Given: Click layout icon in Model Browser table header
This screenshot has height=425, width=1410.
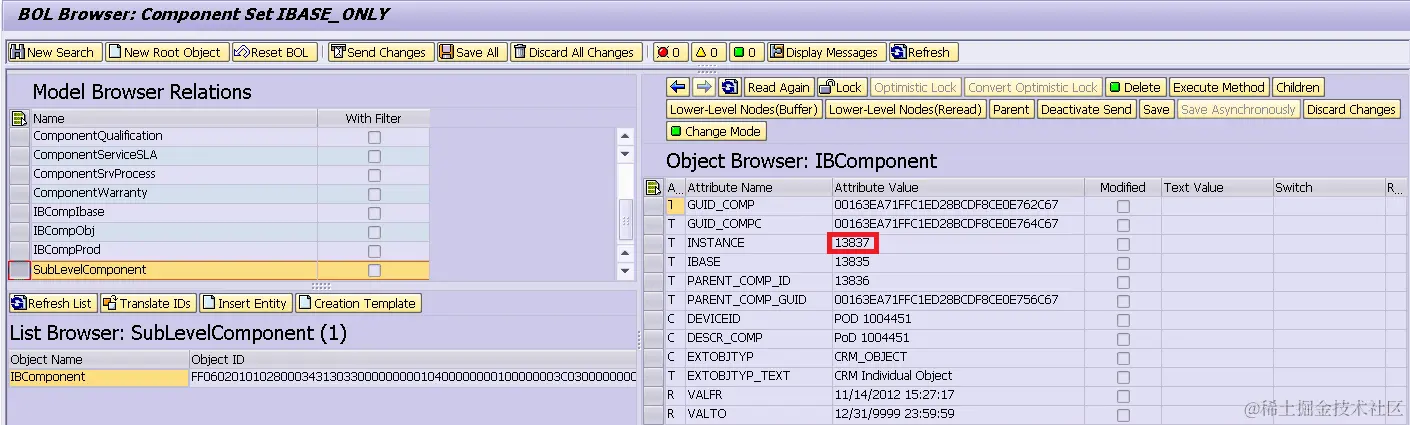Looking at the screenshot, I should 19,118.
